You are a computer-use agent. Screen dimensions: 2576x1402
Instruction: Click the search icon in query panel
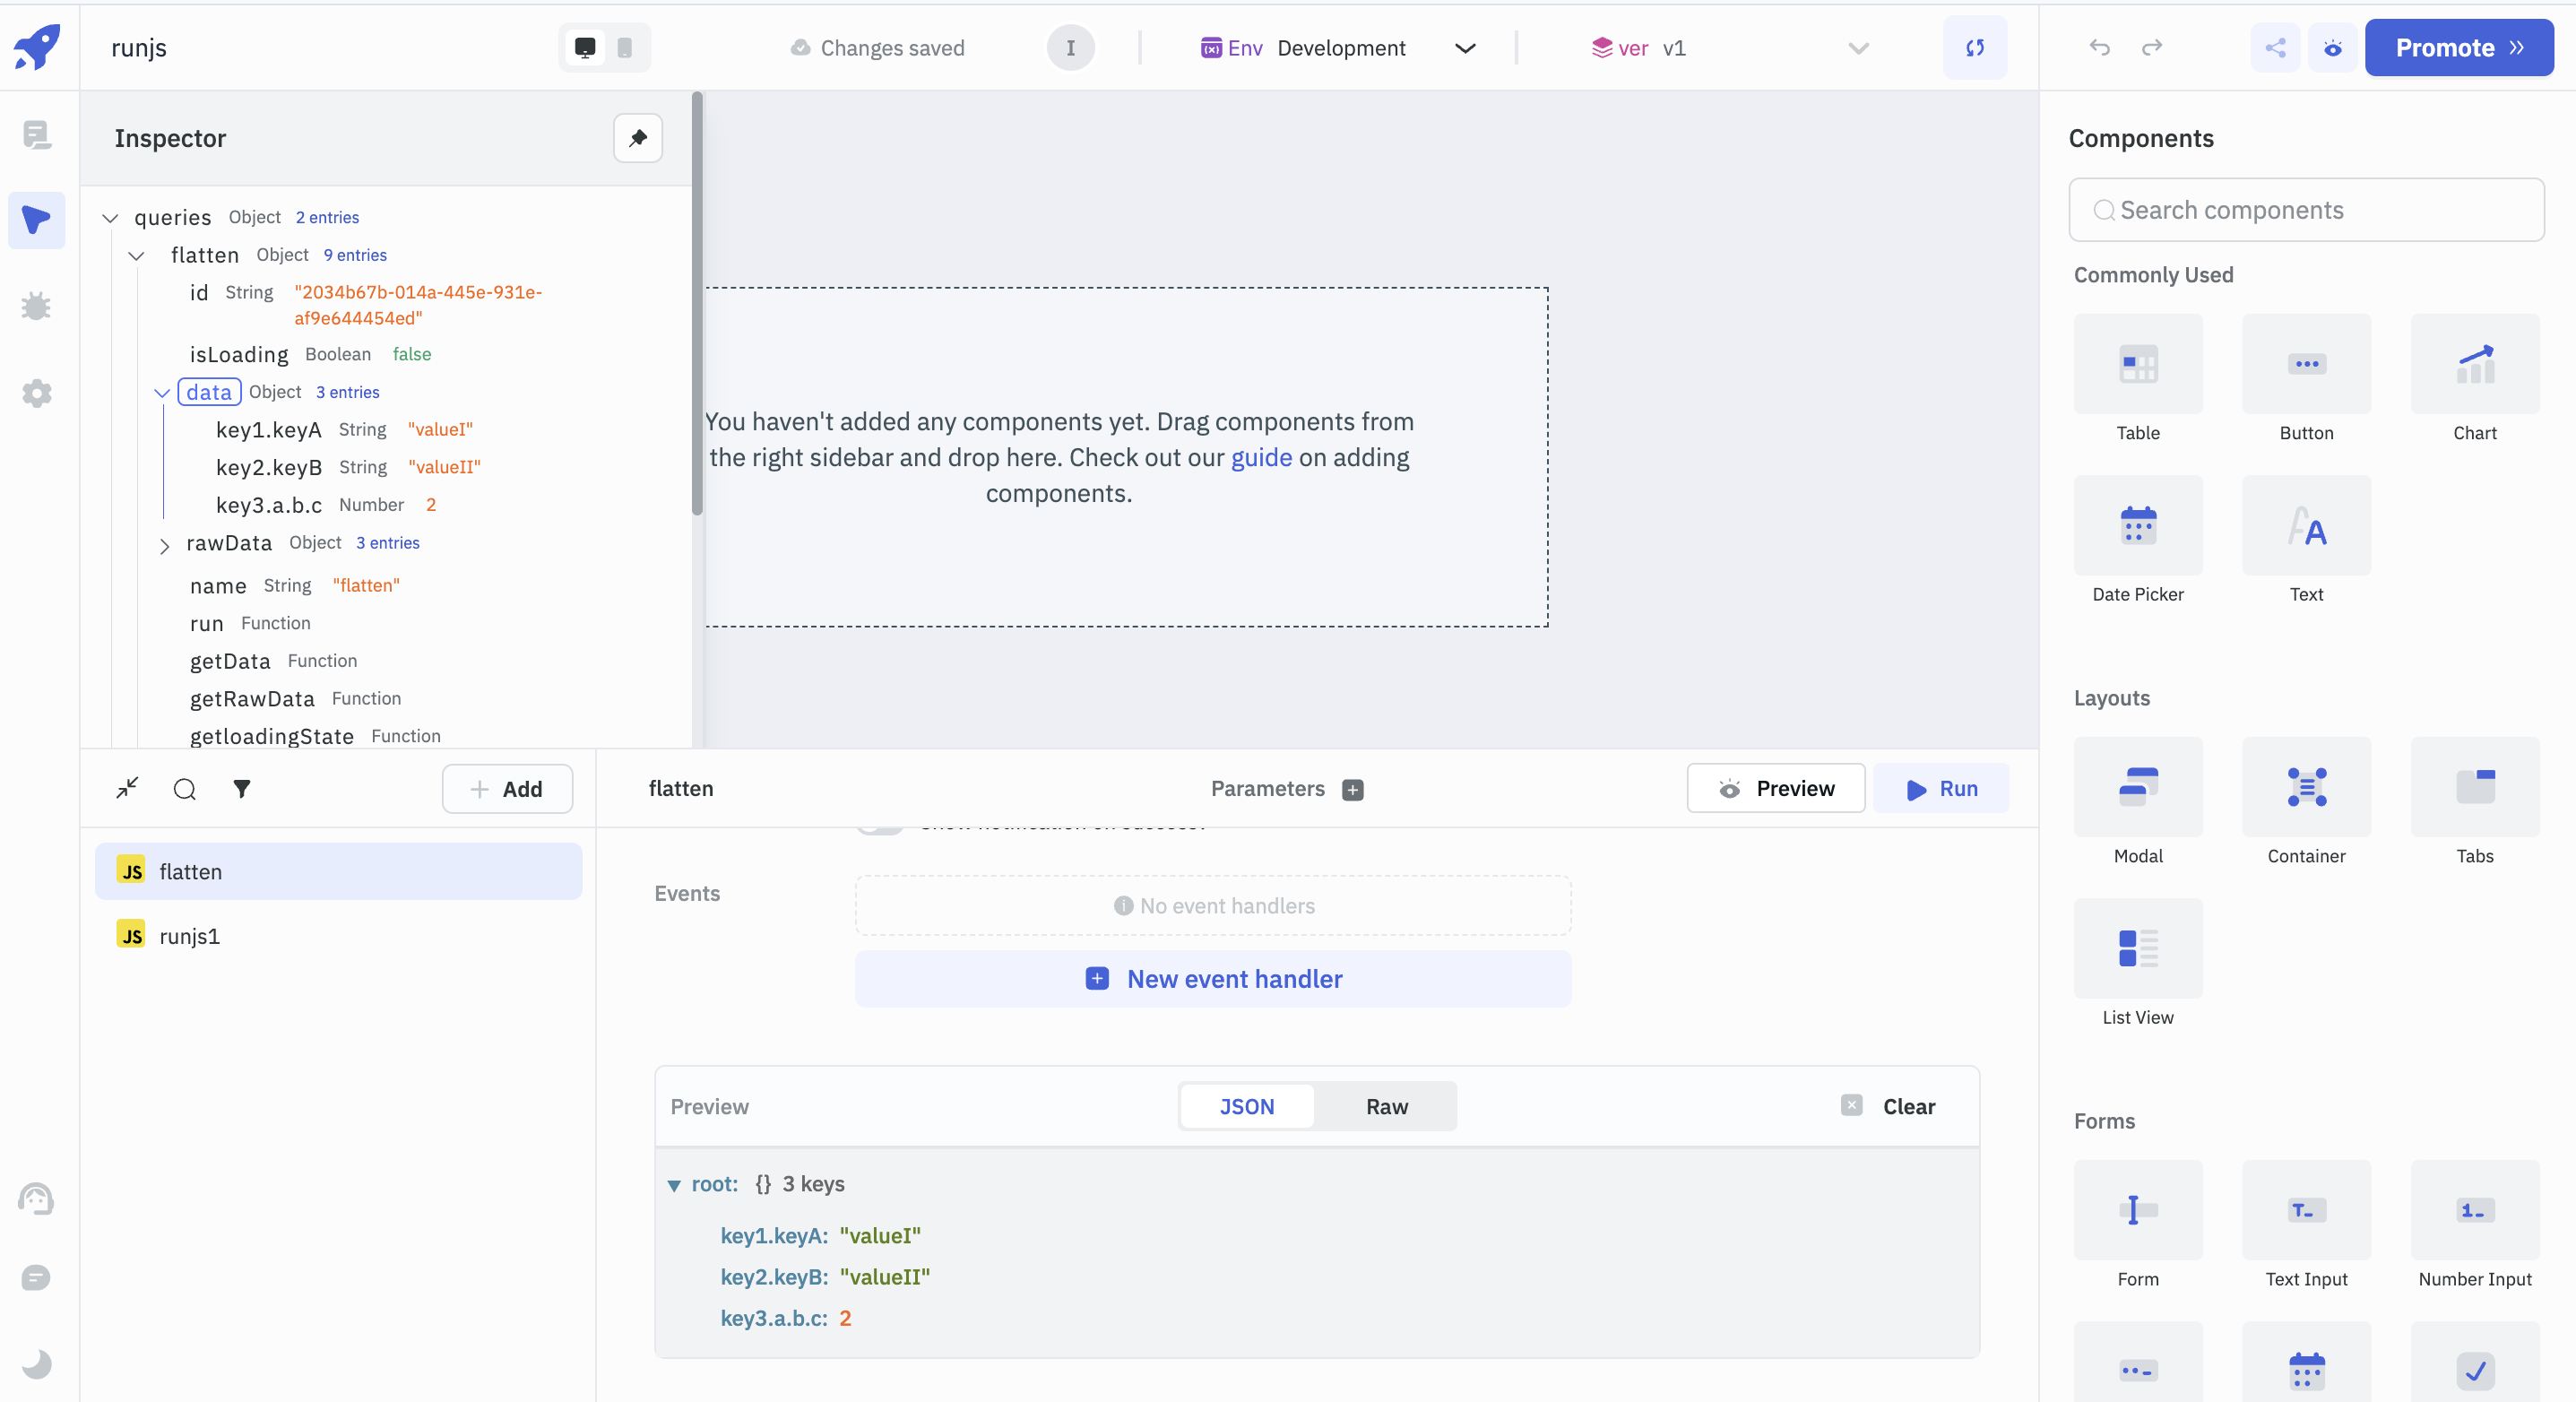[x=185, y=789]
